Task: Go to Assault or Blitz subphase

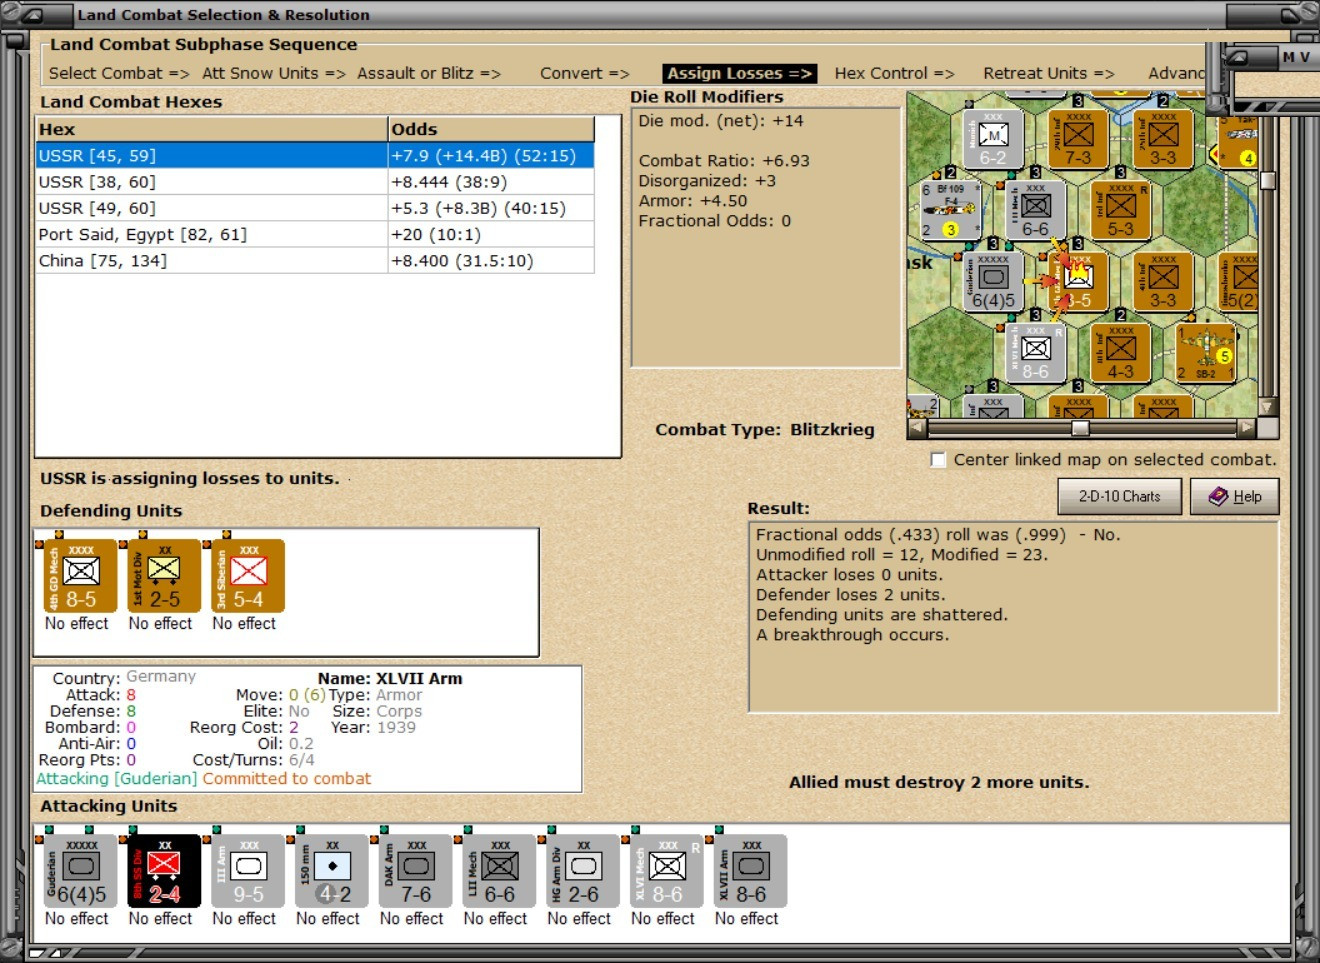Action: (x=429, y=73)
